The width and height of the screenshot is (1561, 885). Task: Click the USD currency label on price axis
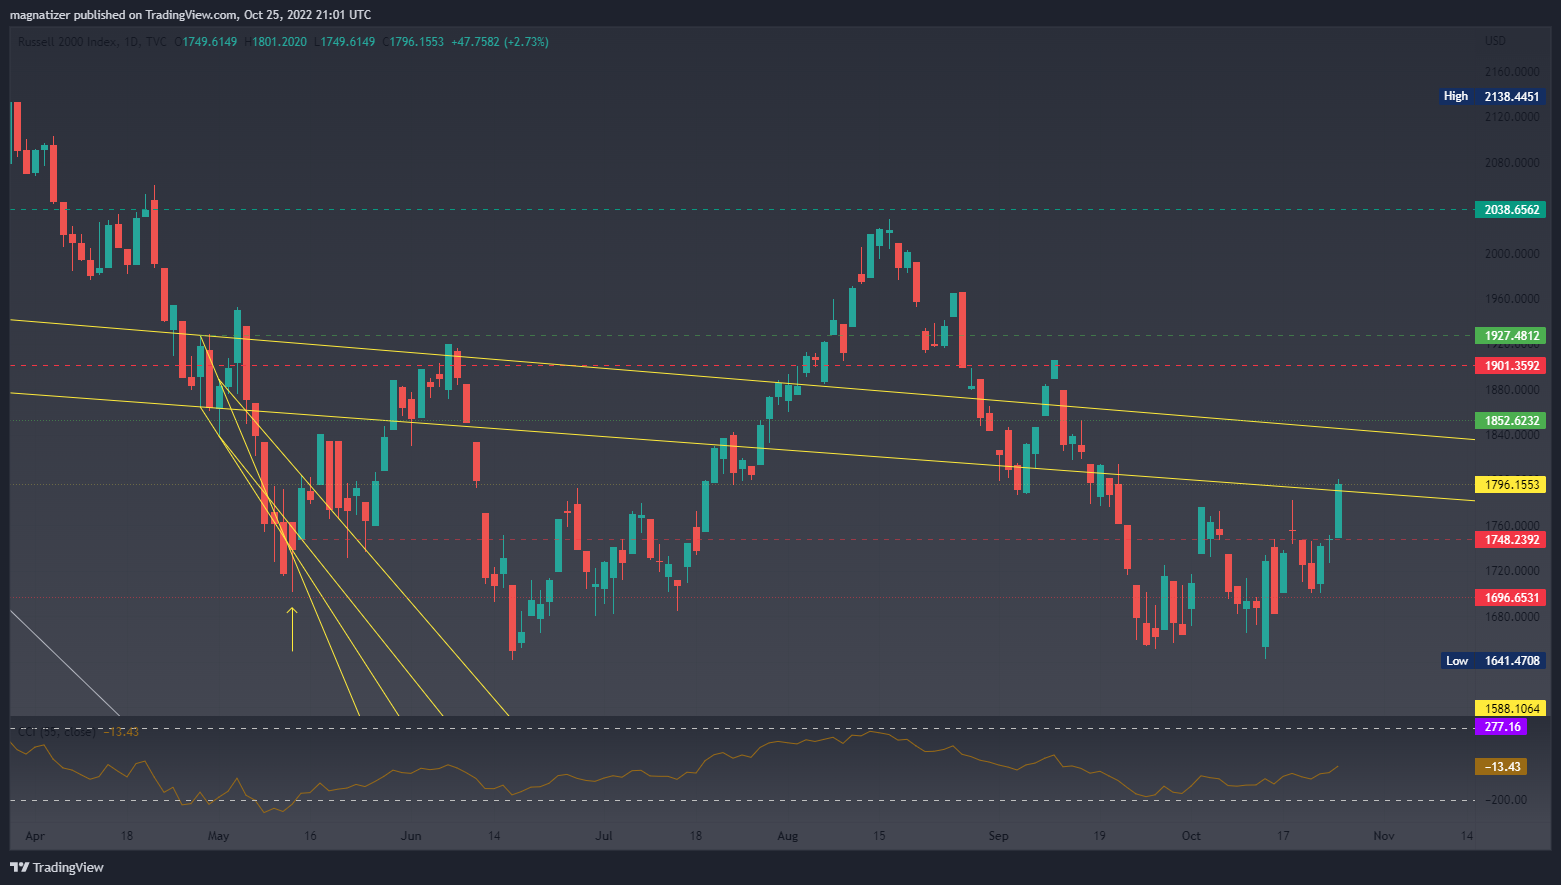[1495, 41]
